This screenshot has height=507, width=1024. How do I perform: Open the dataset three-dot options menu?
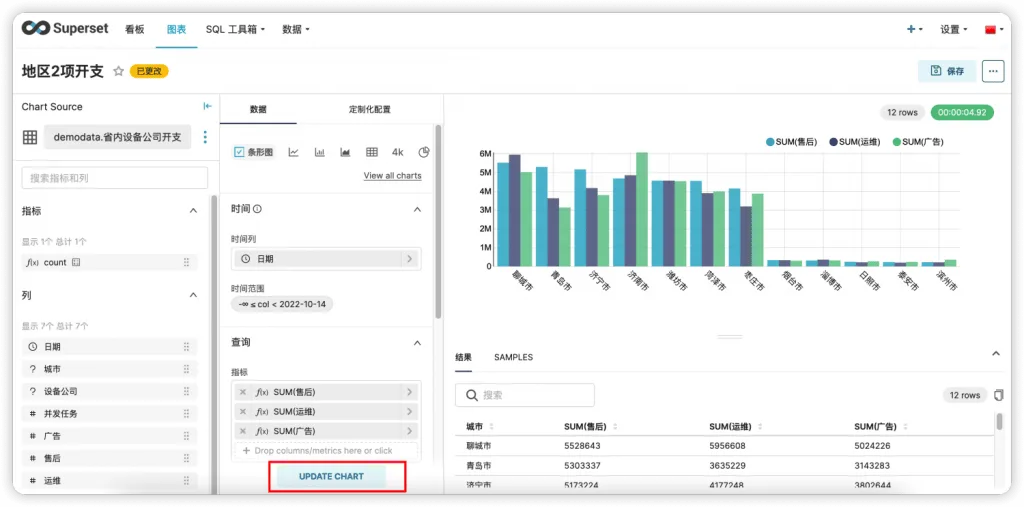point(205,137)
